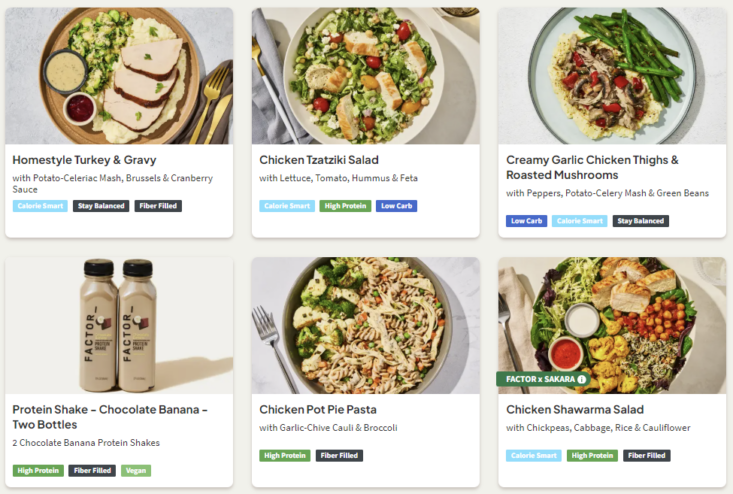
Task: Click Stay Balanced tag on Creamy Garlic Chicken
Action: 641,221
